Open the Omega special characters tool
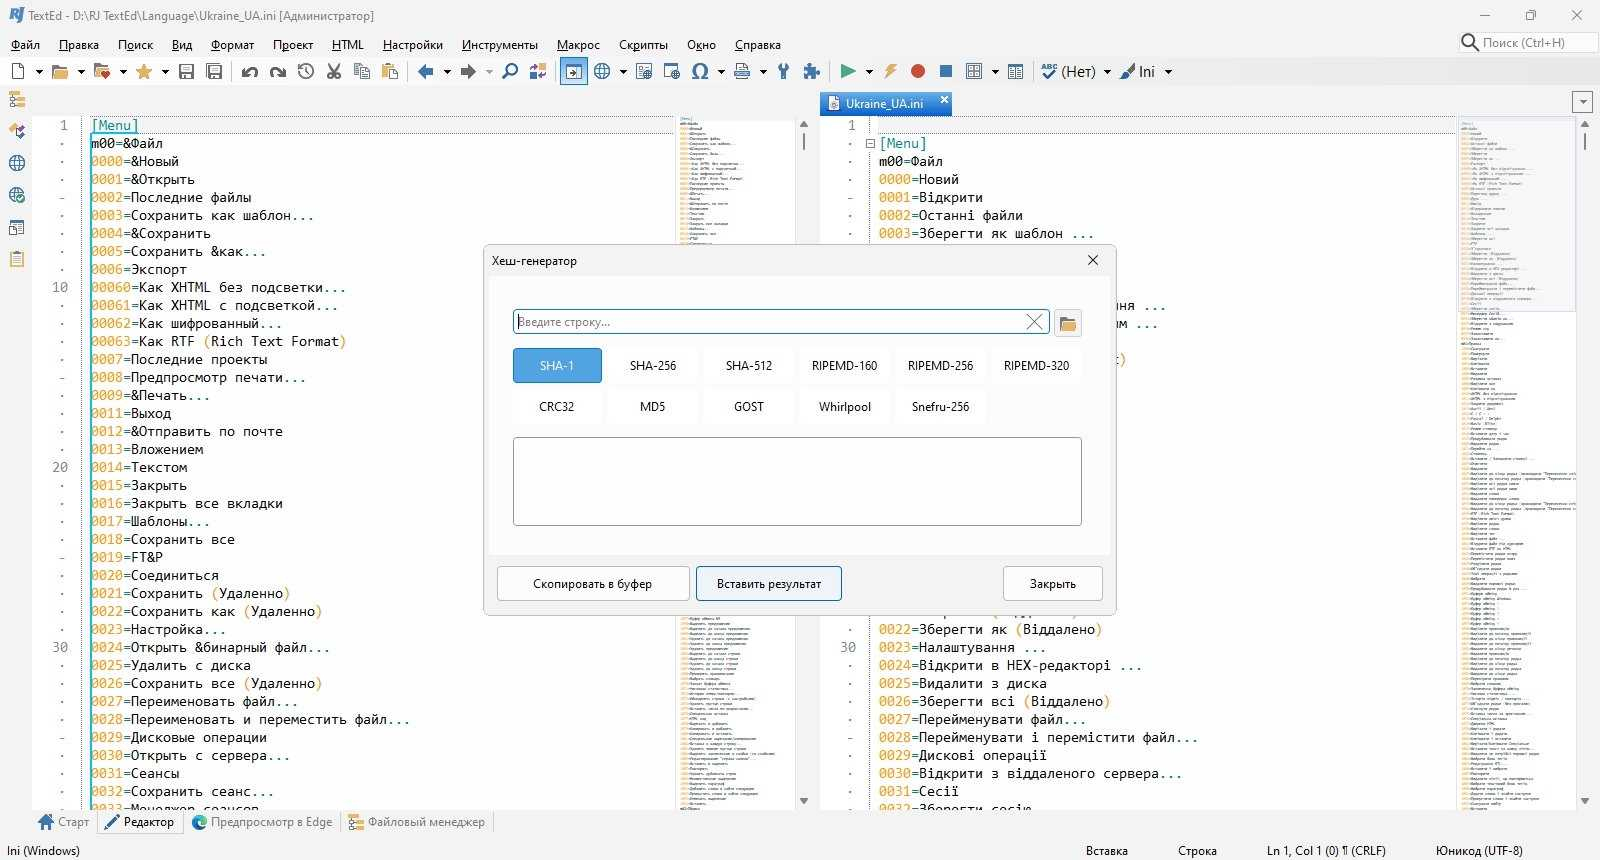1600x860 pixels. click(x=700, y=71)
